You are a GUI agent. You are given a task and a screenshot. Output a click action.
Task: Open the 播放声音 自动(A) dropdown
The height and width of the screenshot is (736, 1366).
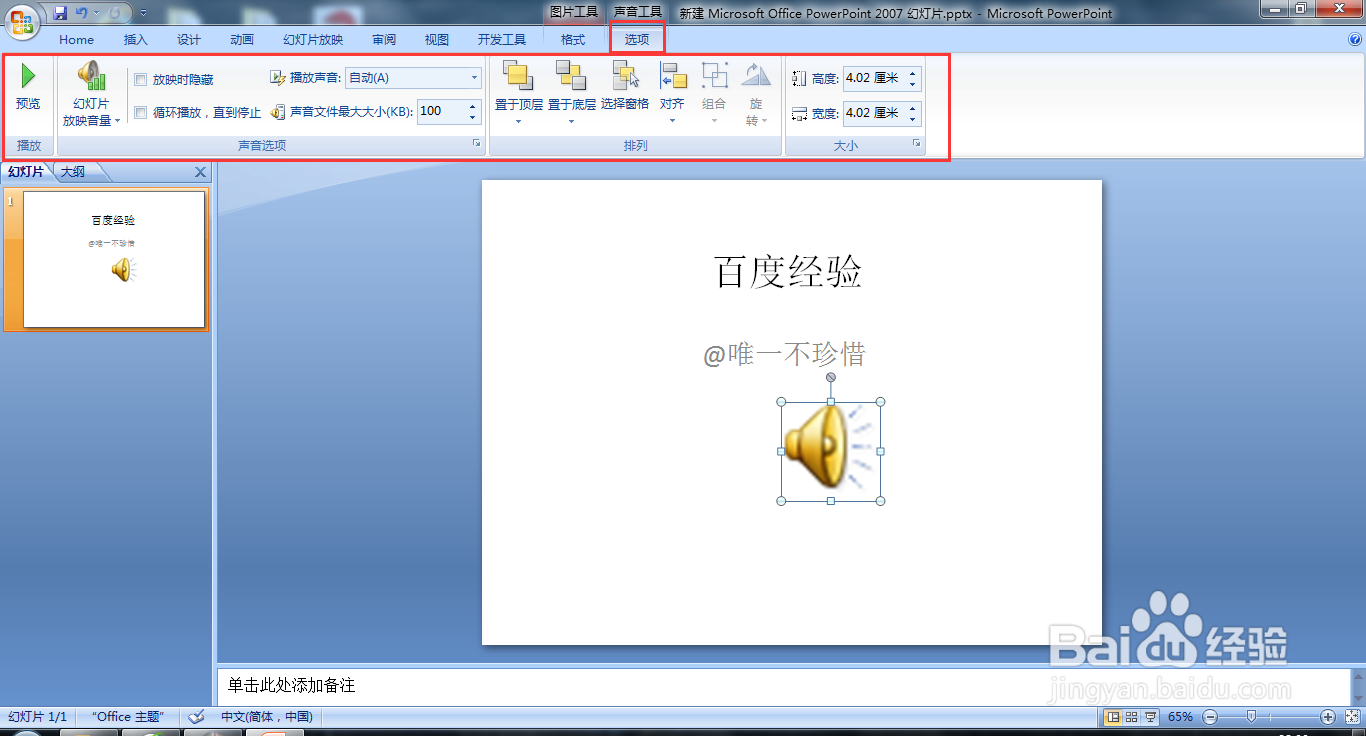pos(475,77)
